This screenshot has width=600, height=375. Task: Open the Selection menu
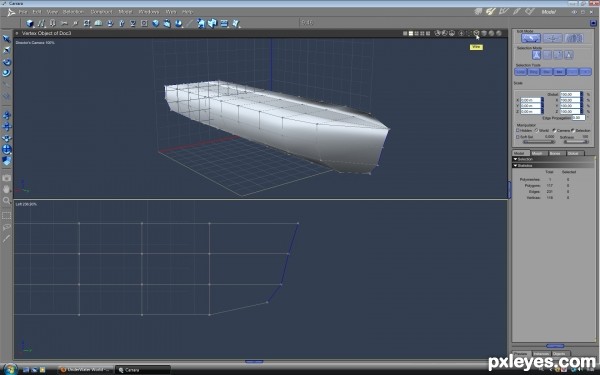tap(73, 12)
